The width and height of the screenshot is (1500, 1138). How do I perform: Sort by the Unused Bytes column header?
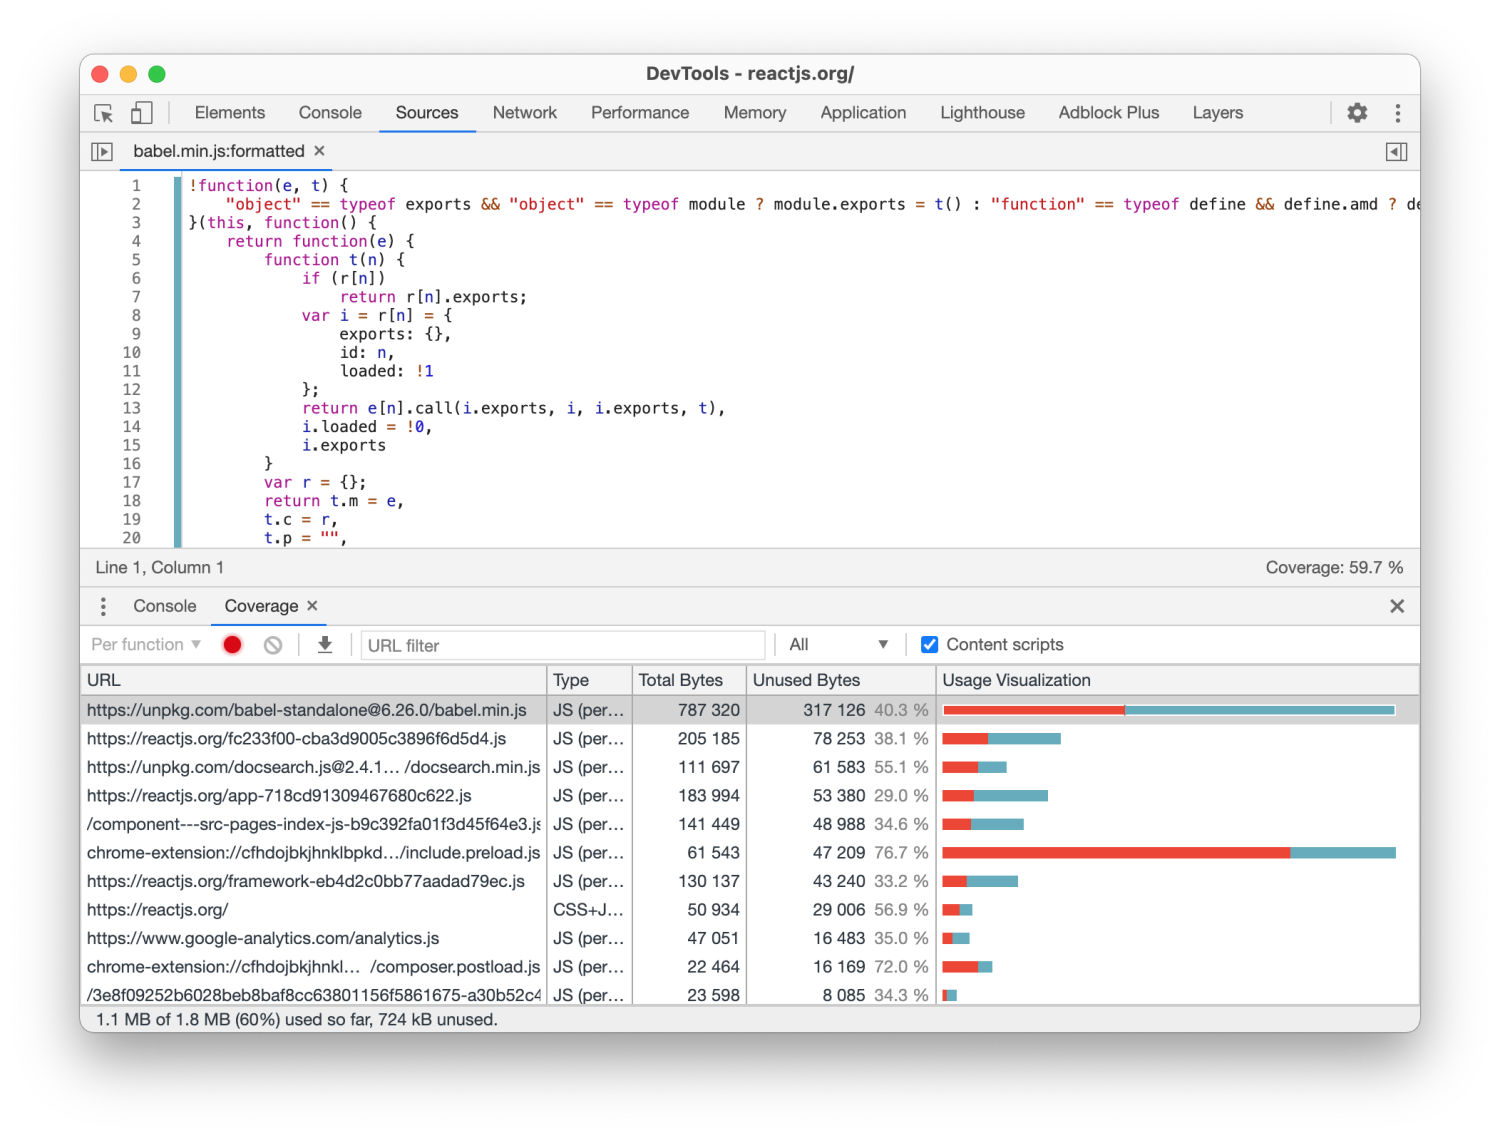841,680
